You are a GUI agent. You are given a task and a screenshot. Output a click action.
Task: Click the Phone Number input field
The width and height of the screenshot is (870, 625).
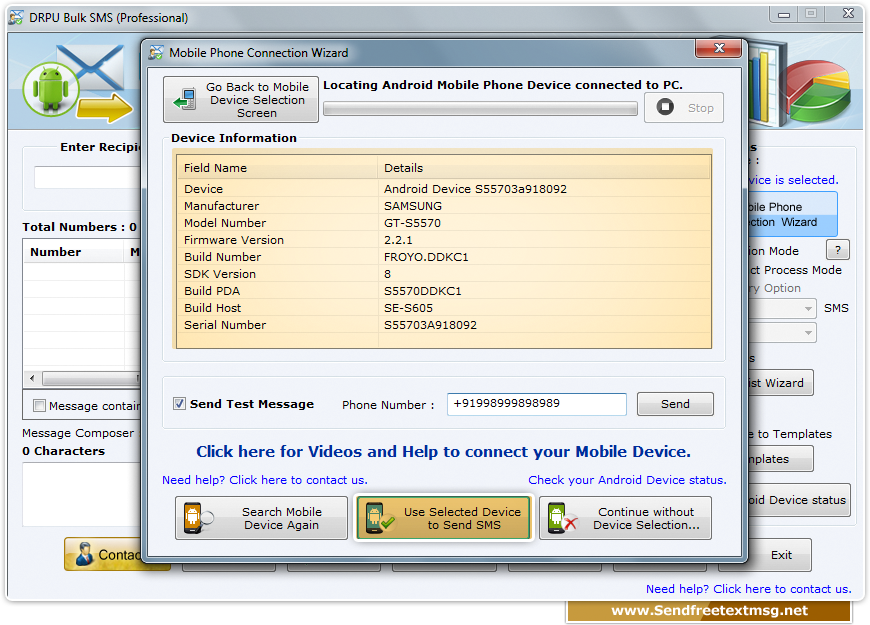[x=537, y=404]
